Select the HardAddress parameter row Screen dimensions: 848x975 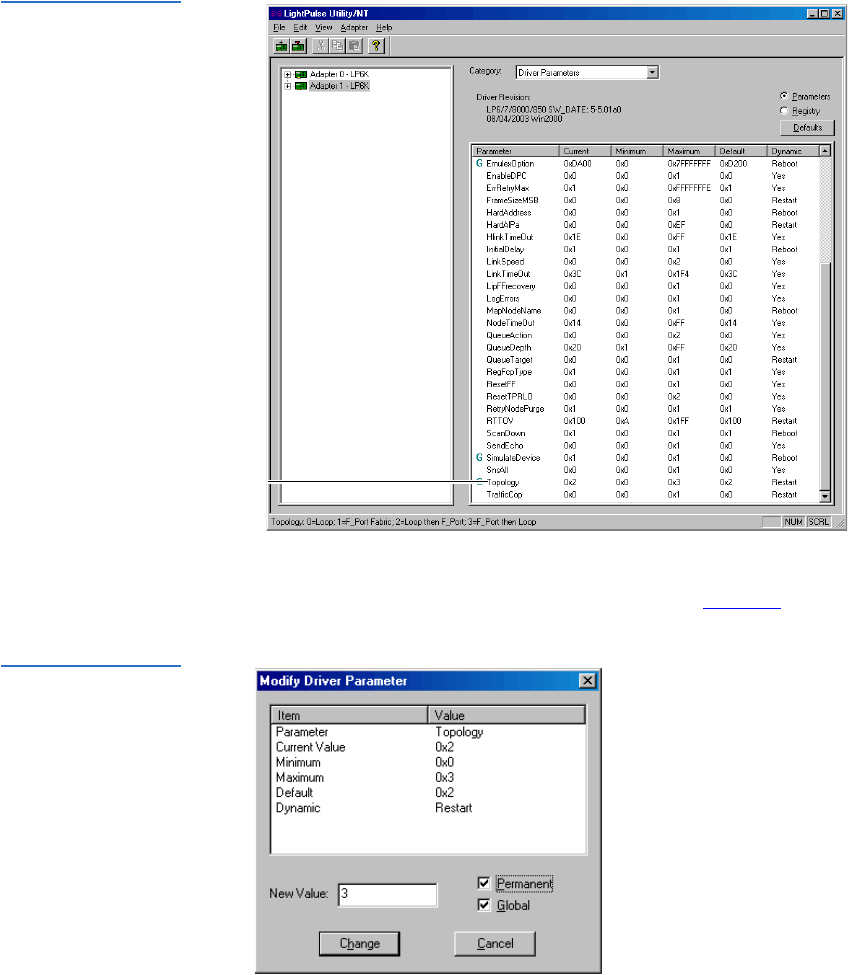coord(645,213)
